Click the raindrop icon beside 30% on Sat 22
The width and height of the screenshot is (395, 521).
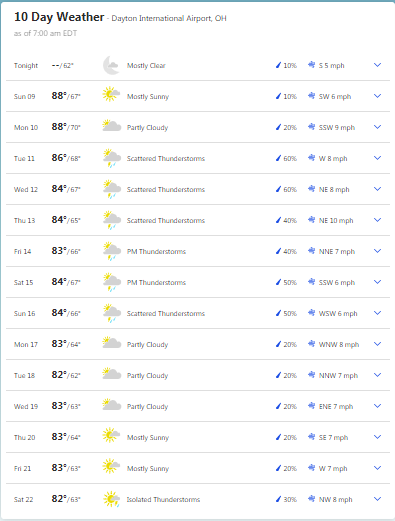pos(278,499)
